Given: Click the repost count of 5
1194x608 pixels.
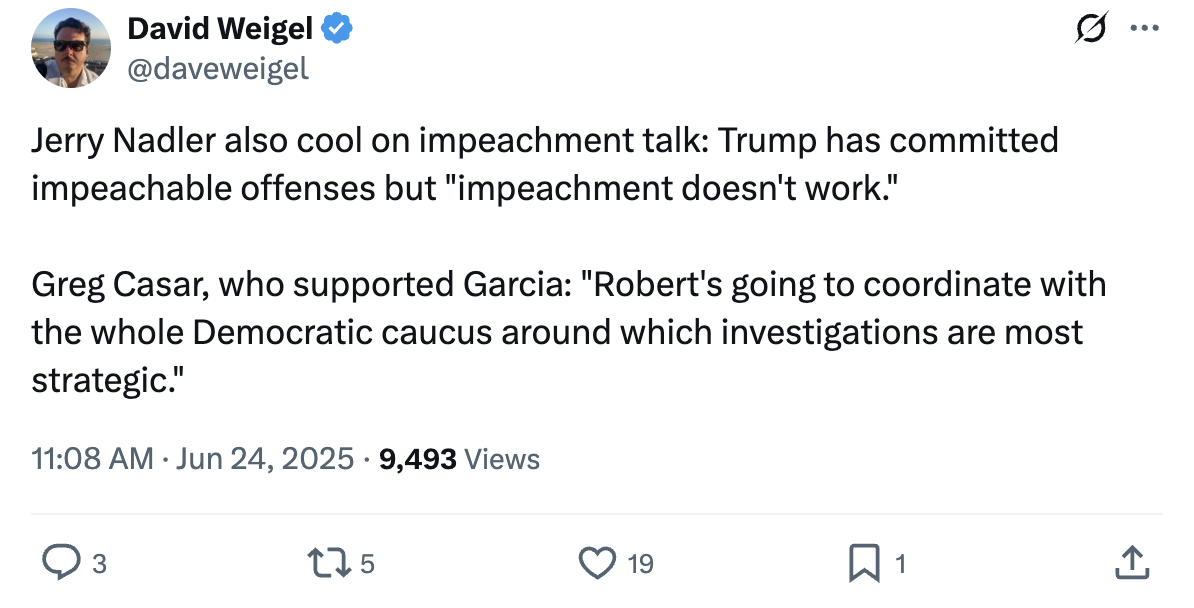Looking at the screenshot, I should click(366, 565).
